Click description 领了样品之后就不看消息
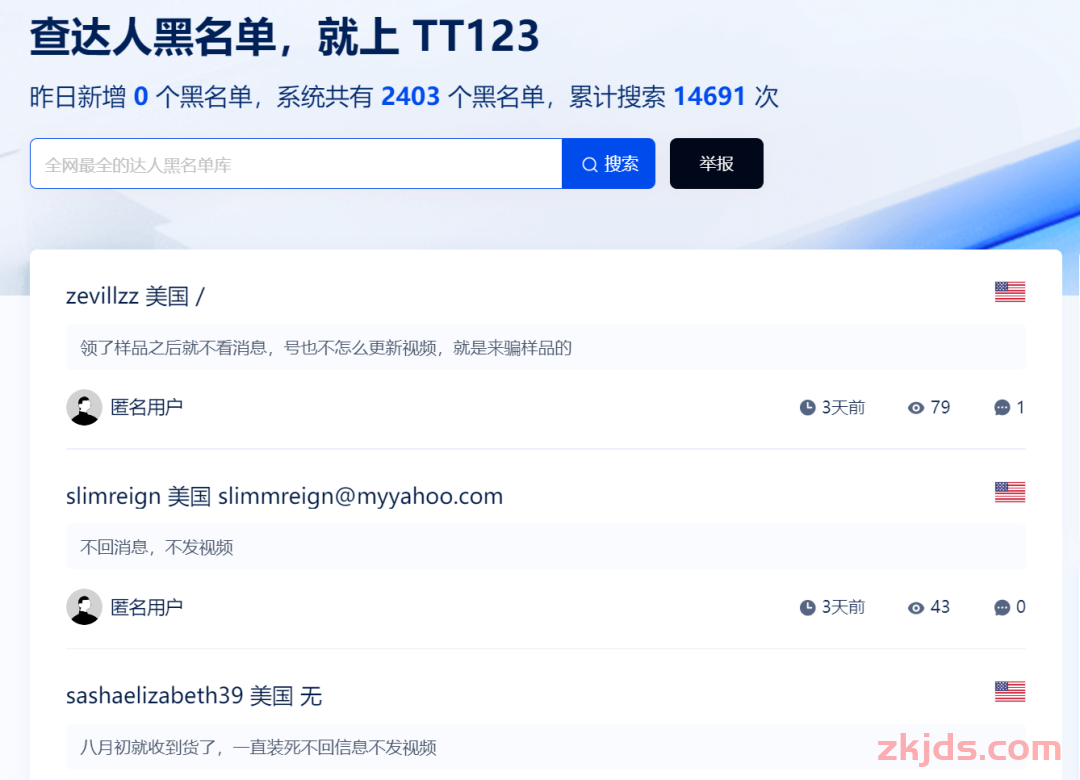1080x780 pixels. [326, 348]
